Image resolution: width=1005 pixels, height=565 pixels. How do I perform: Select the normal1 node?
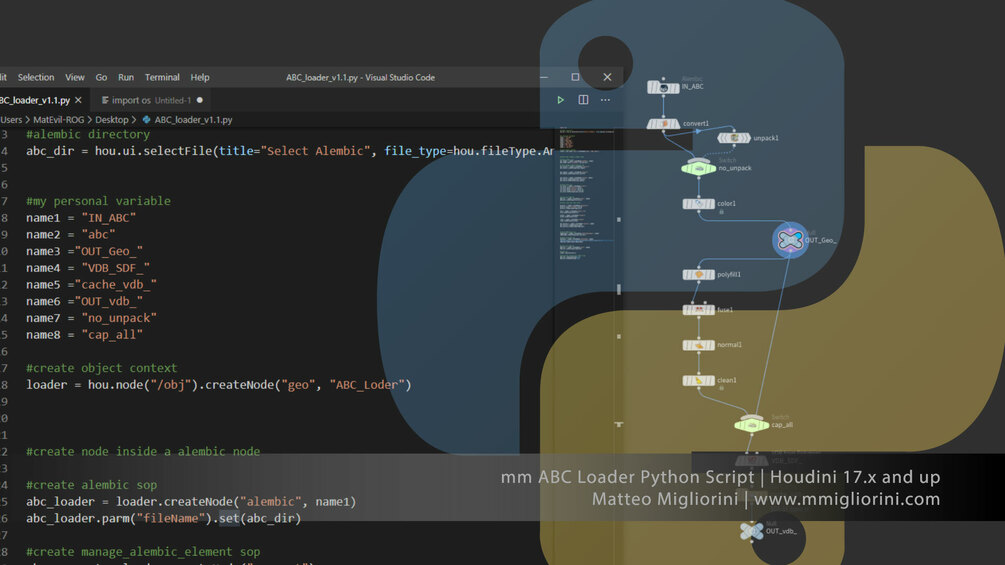pos(699,345)
